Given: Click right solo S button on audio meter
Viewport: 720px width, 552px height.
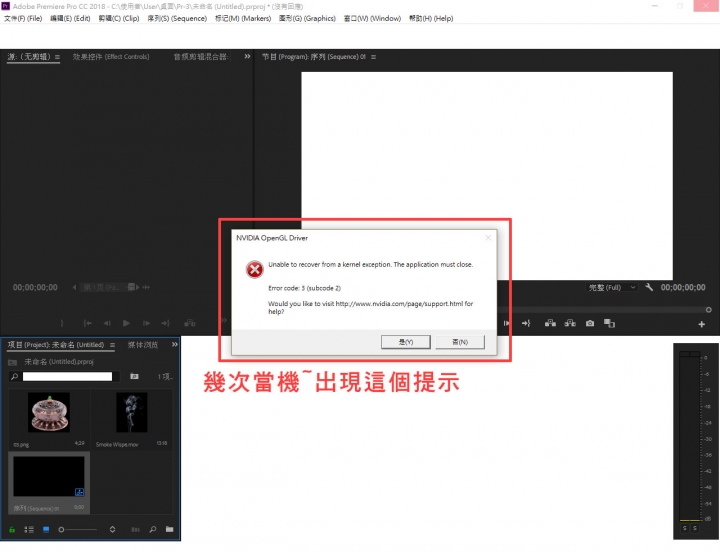Looking at the screenshot, I should click(x=695, y=529).
